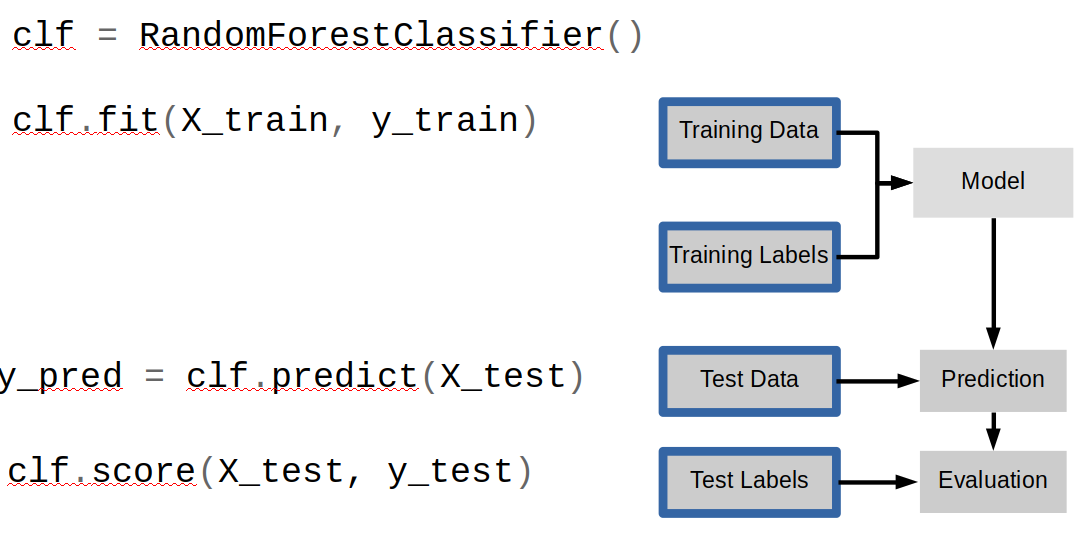Select the Prediction block
The height and width of the screenshot is (535, 1074).
[992, 380]
